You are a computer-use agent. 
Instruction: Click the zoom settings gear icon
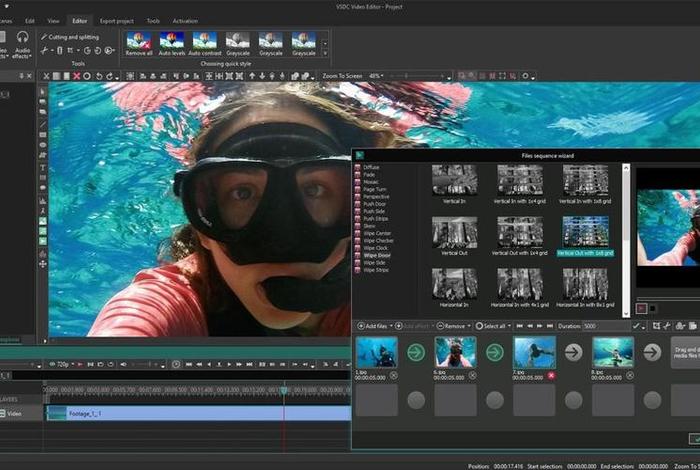click(525, 76)
